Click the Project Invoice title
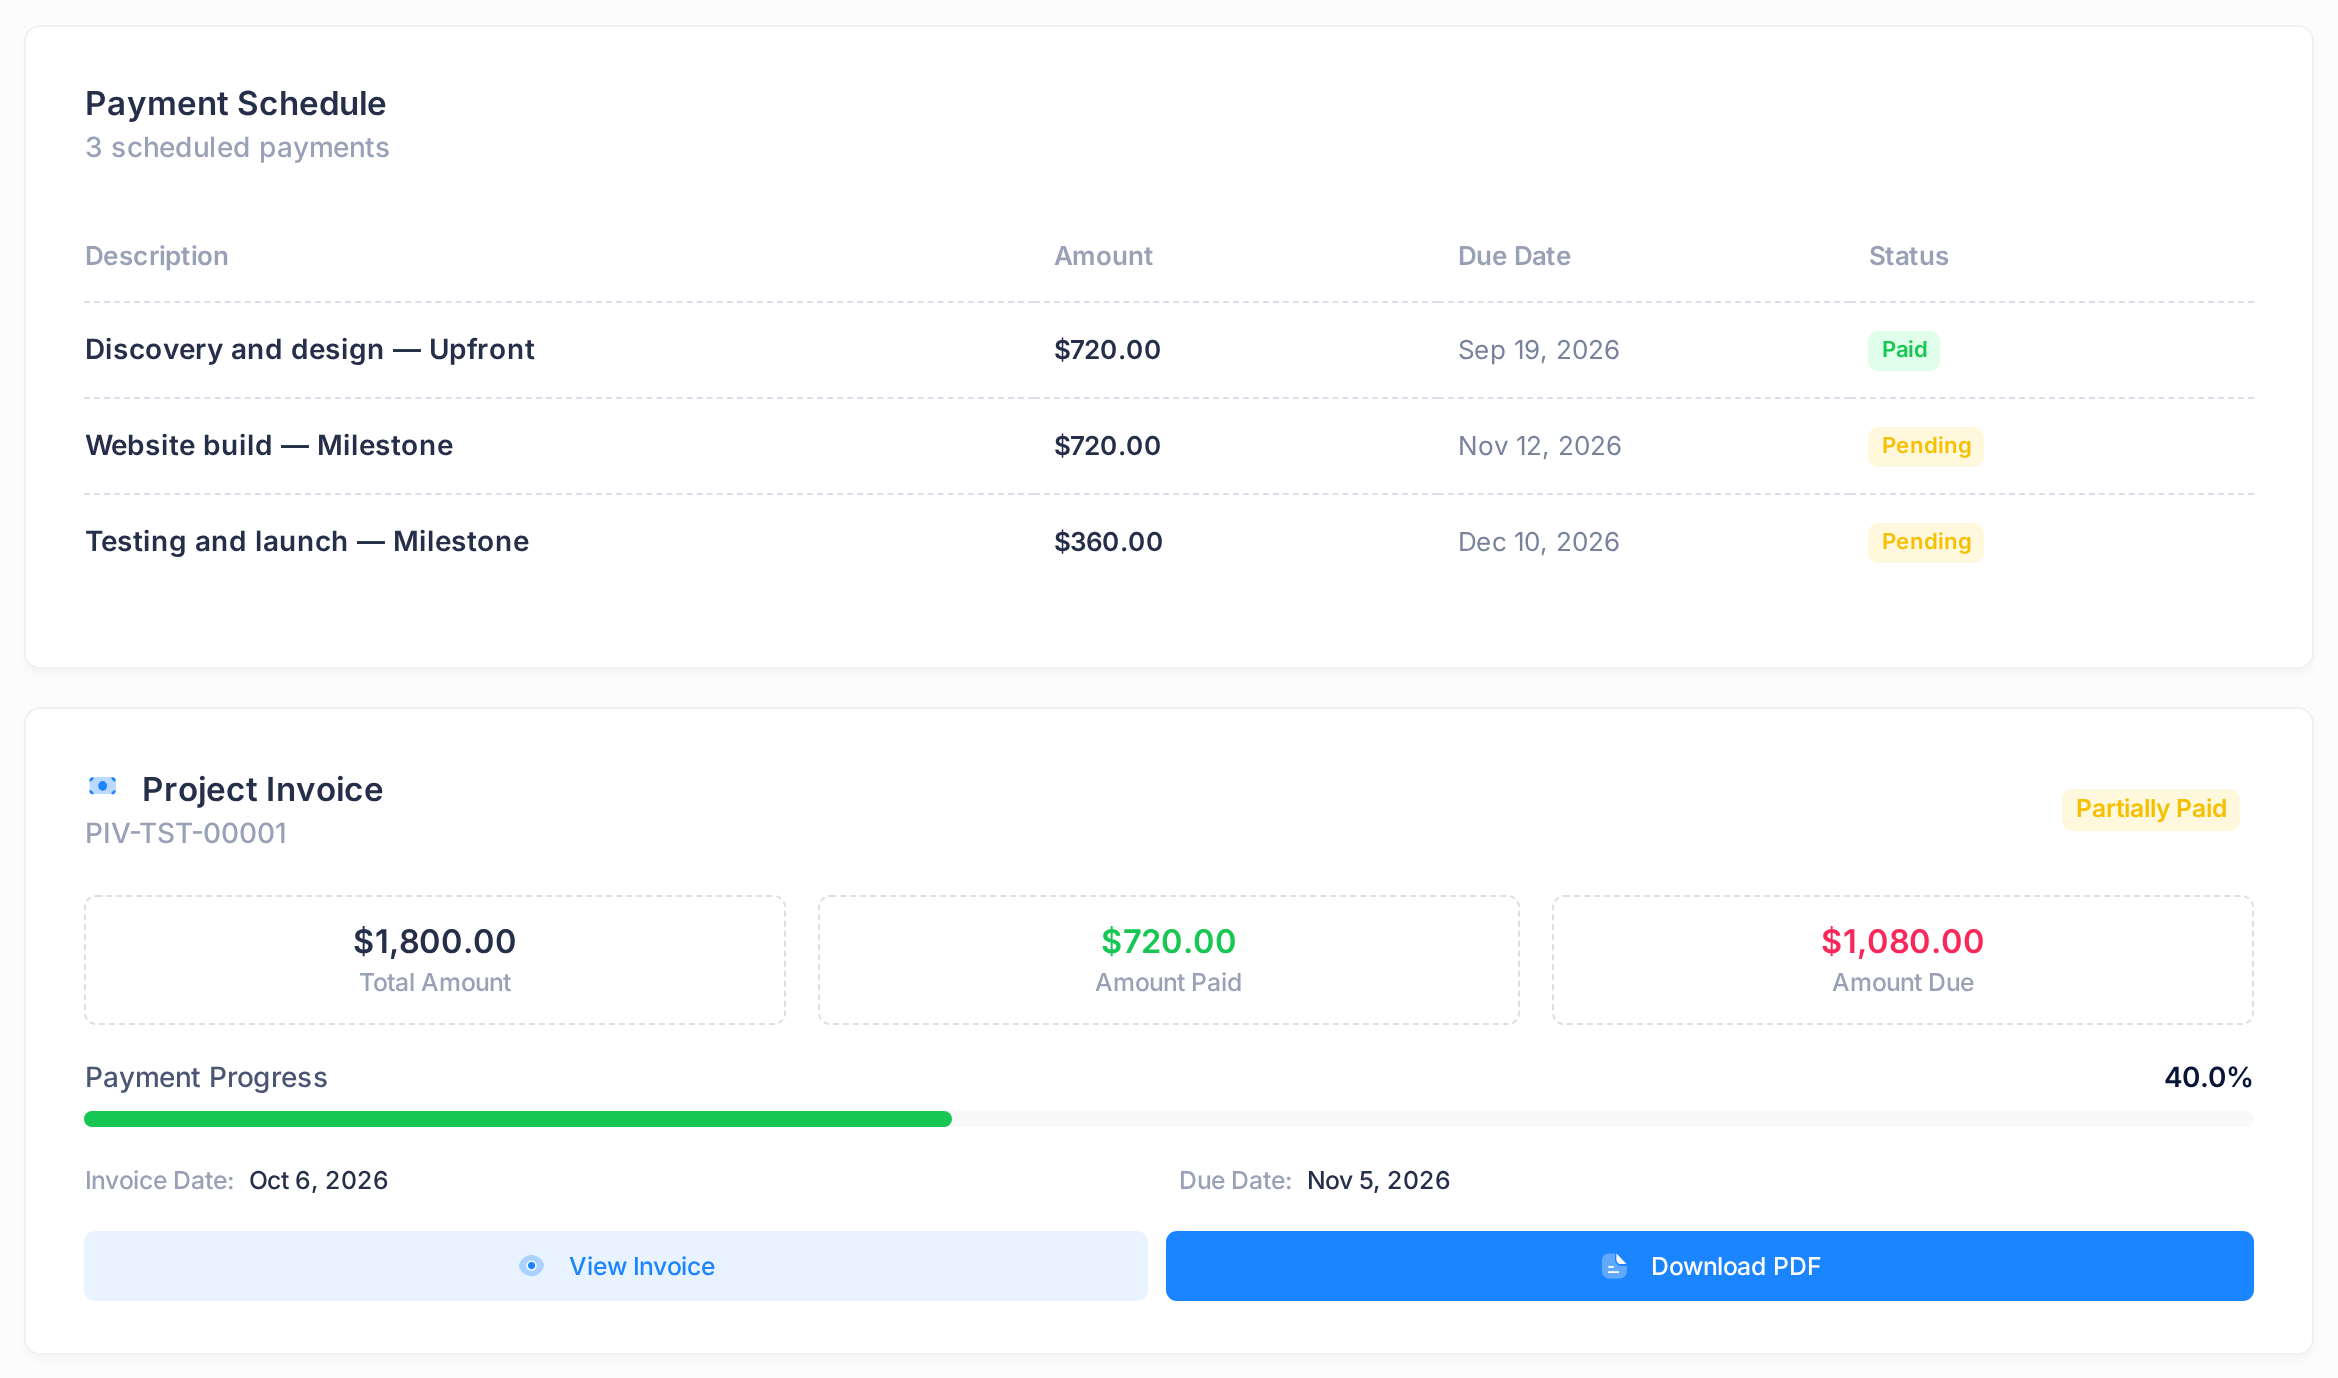Viewport: 2338px width, 1378px height. point(262,790)
